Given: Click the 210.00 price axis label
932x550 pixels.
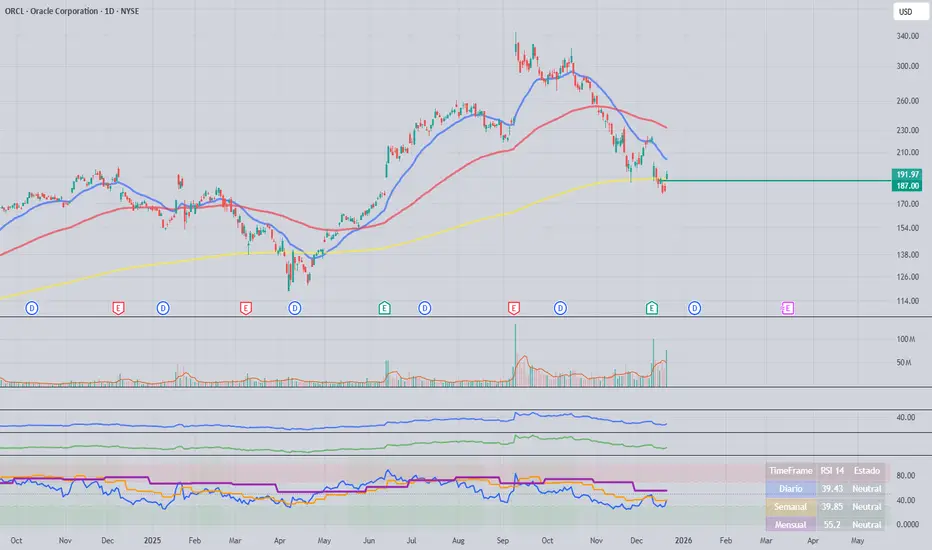Looking at the screenshot, I should 908,153.
